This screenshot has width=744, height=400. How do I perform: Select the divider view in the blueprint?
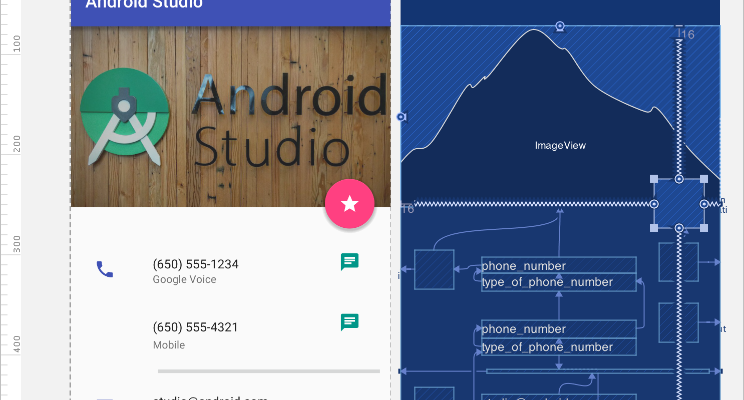[598, 371]
